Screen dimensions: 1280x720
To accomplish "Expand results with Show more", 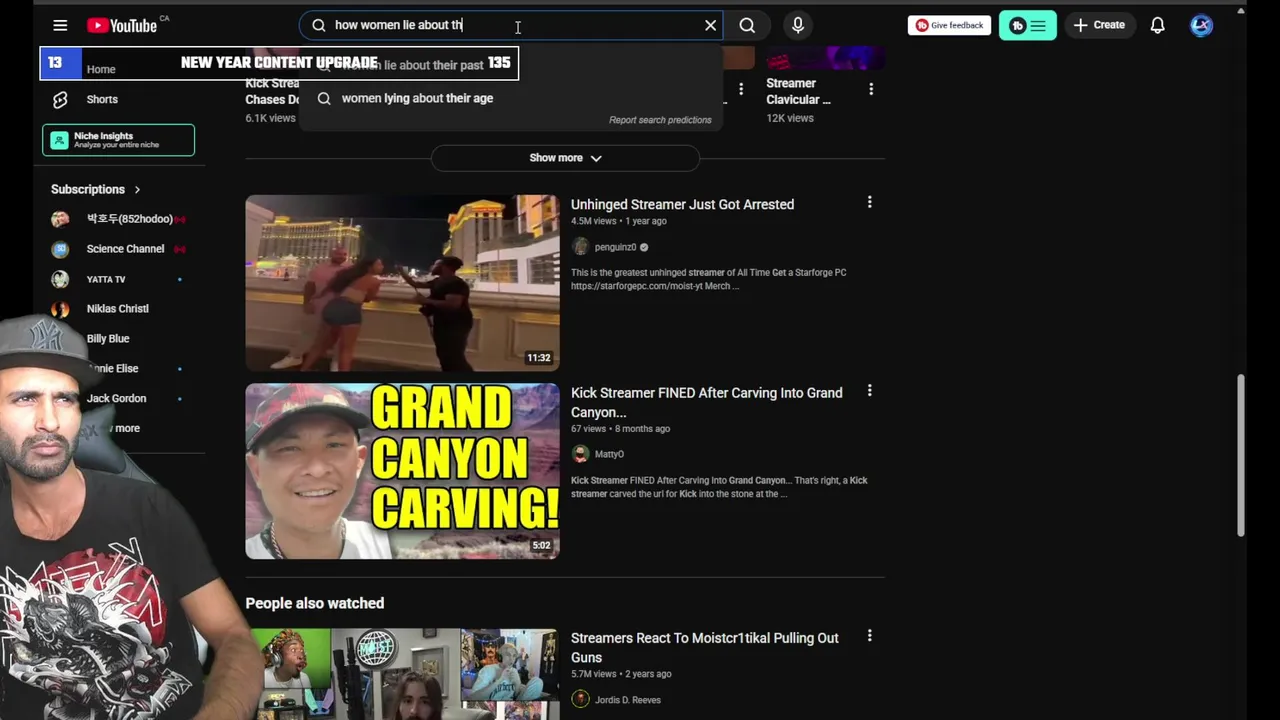I will 565,158.
